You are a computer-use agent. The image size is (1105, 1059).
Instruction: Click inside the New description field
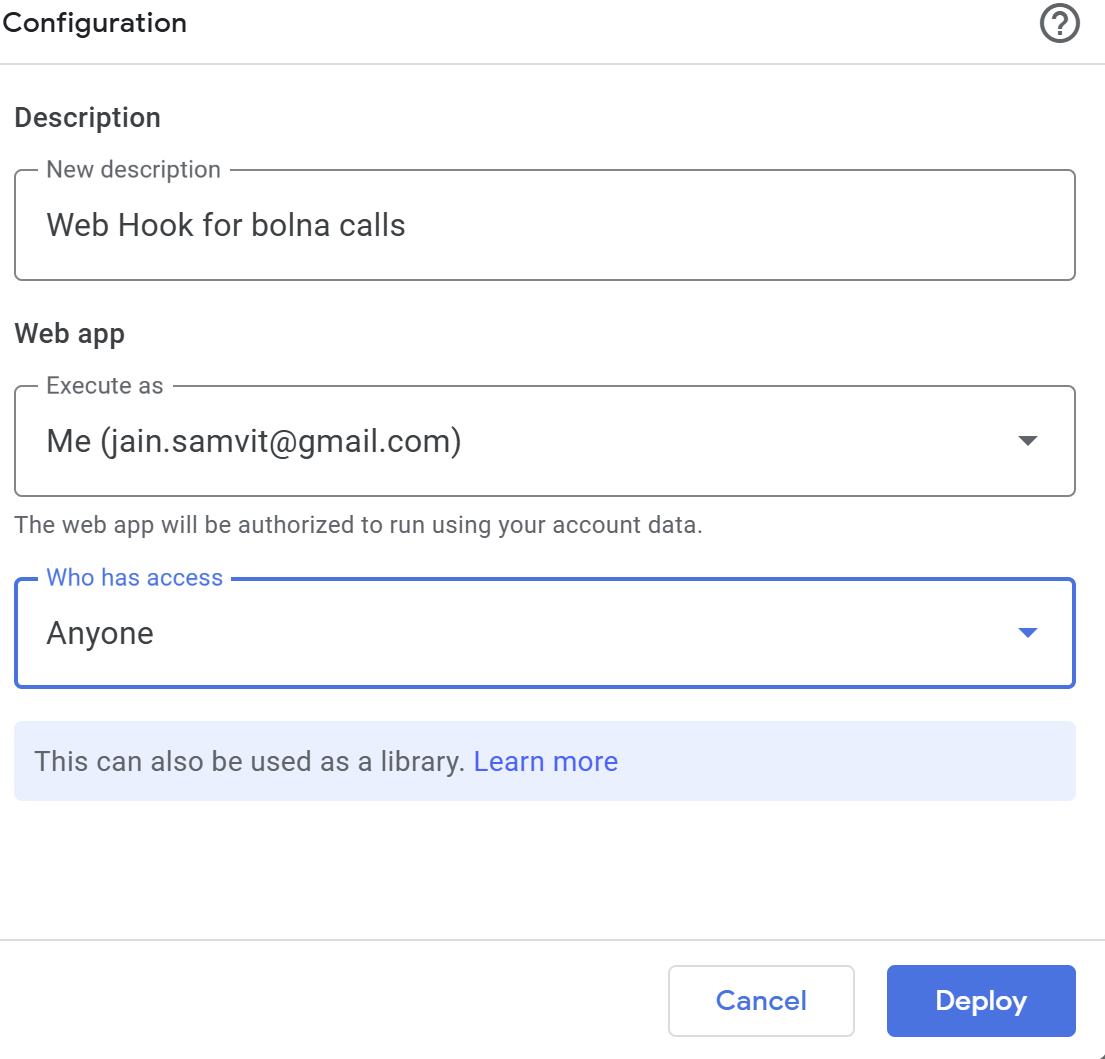(x=545, y=224)
